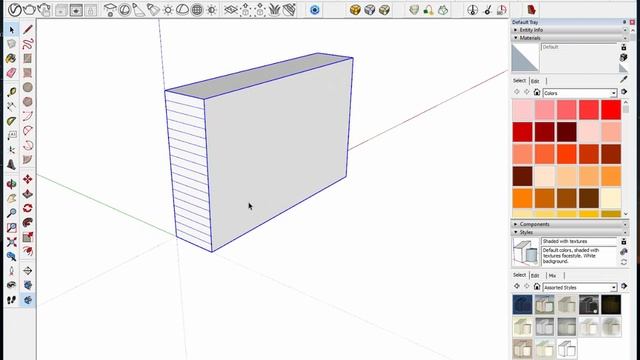Viewport: 640px width, 360px height.
Task: Activate the Pan hand tool
Action: click(11, 198)
